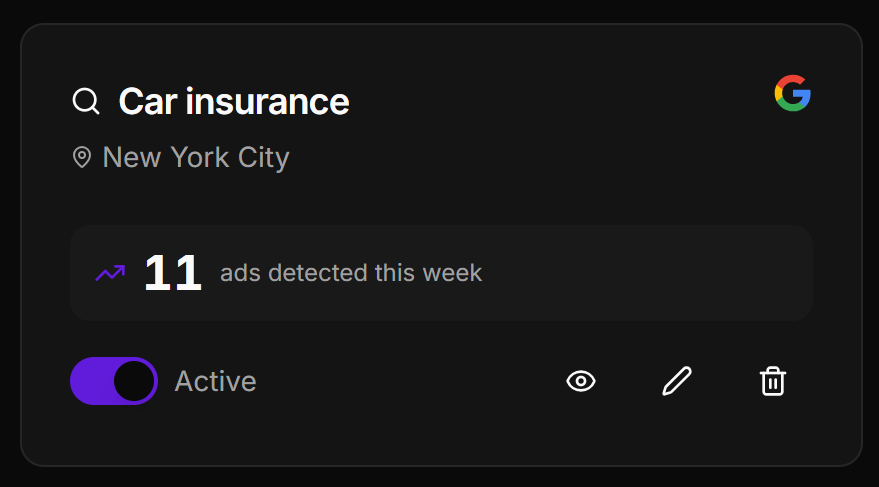
Task: Click the purple trending-up arrow icon
Action: tap(110, 273)
